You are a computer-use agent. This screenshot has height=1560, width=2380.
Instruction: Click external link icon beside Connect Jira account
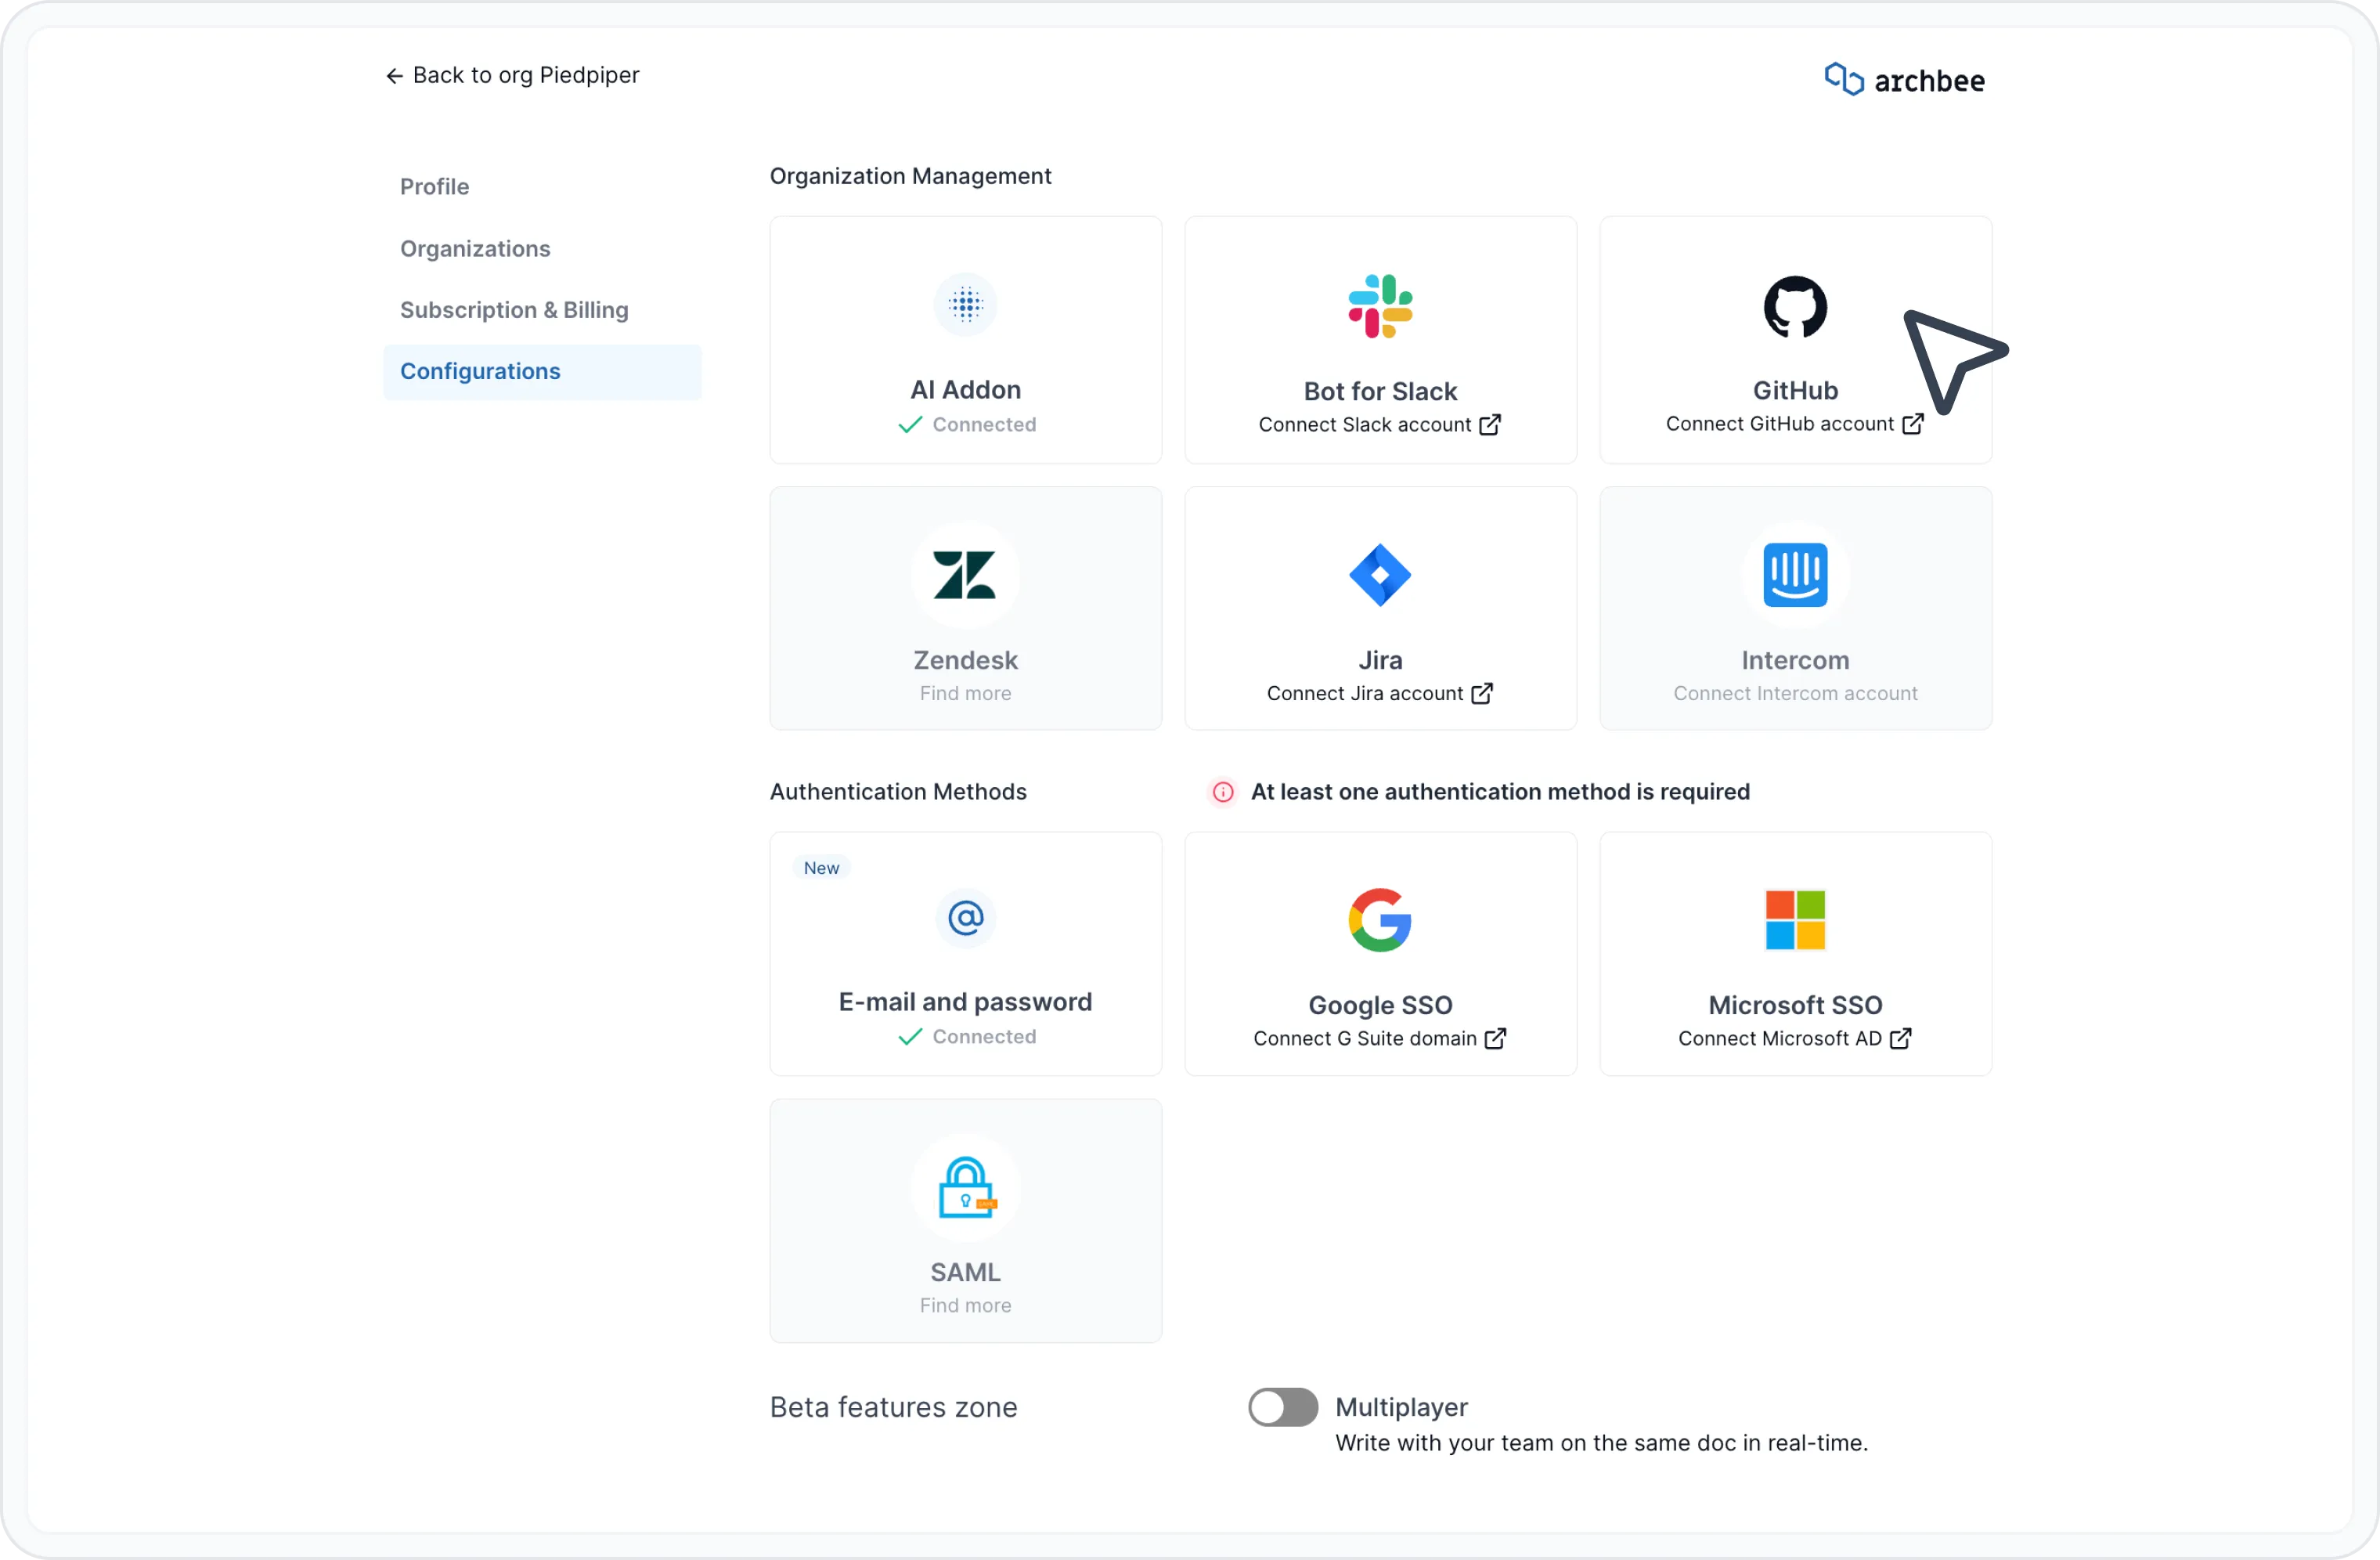click(1482, 693)
